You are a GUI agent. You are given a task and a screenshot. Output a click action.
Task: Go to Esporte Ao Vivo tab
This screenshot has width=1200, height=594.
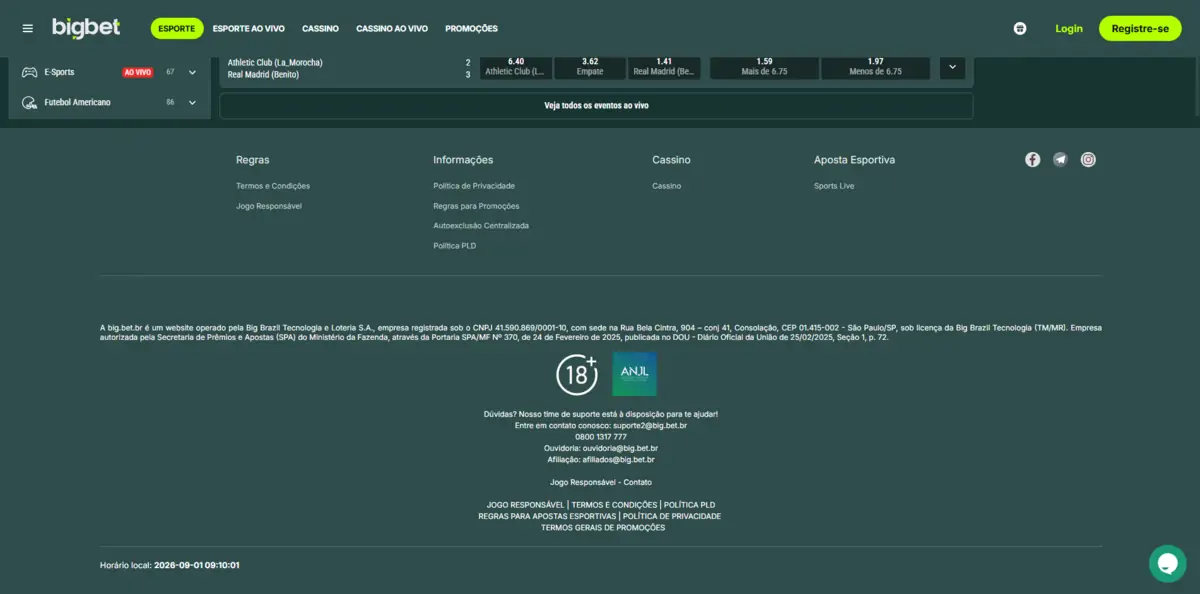click(x=249, y=29)
